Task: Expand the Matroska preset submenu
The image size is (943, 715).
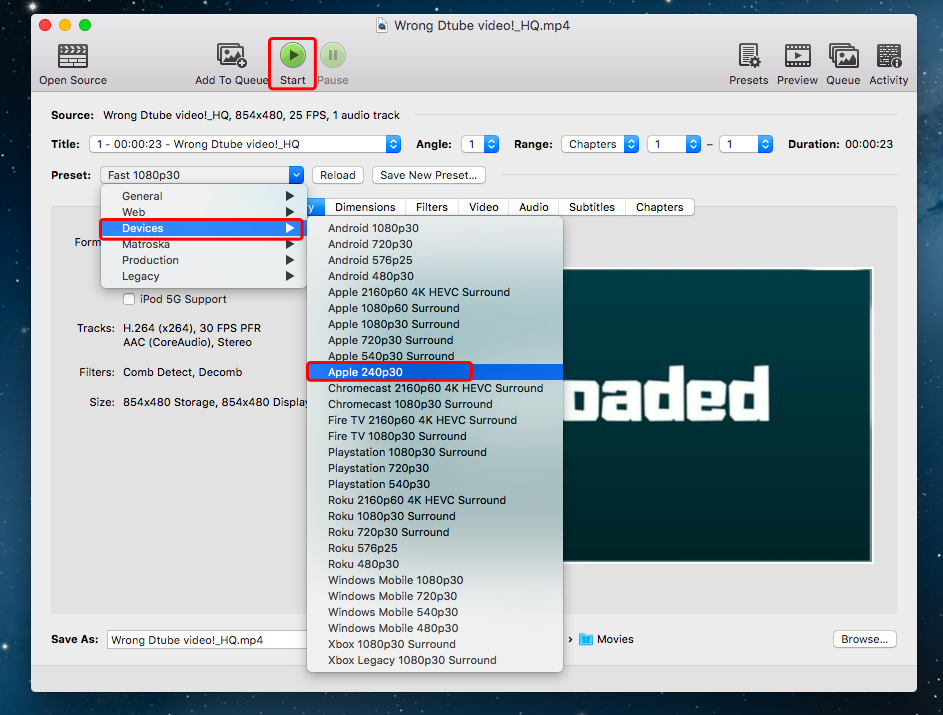Action: (x=203, y=244)
